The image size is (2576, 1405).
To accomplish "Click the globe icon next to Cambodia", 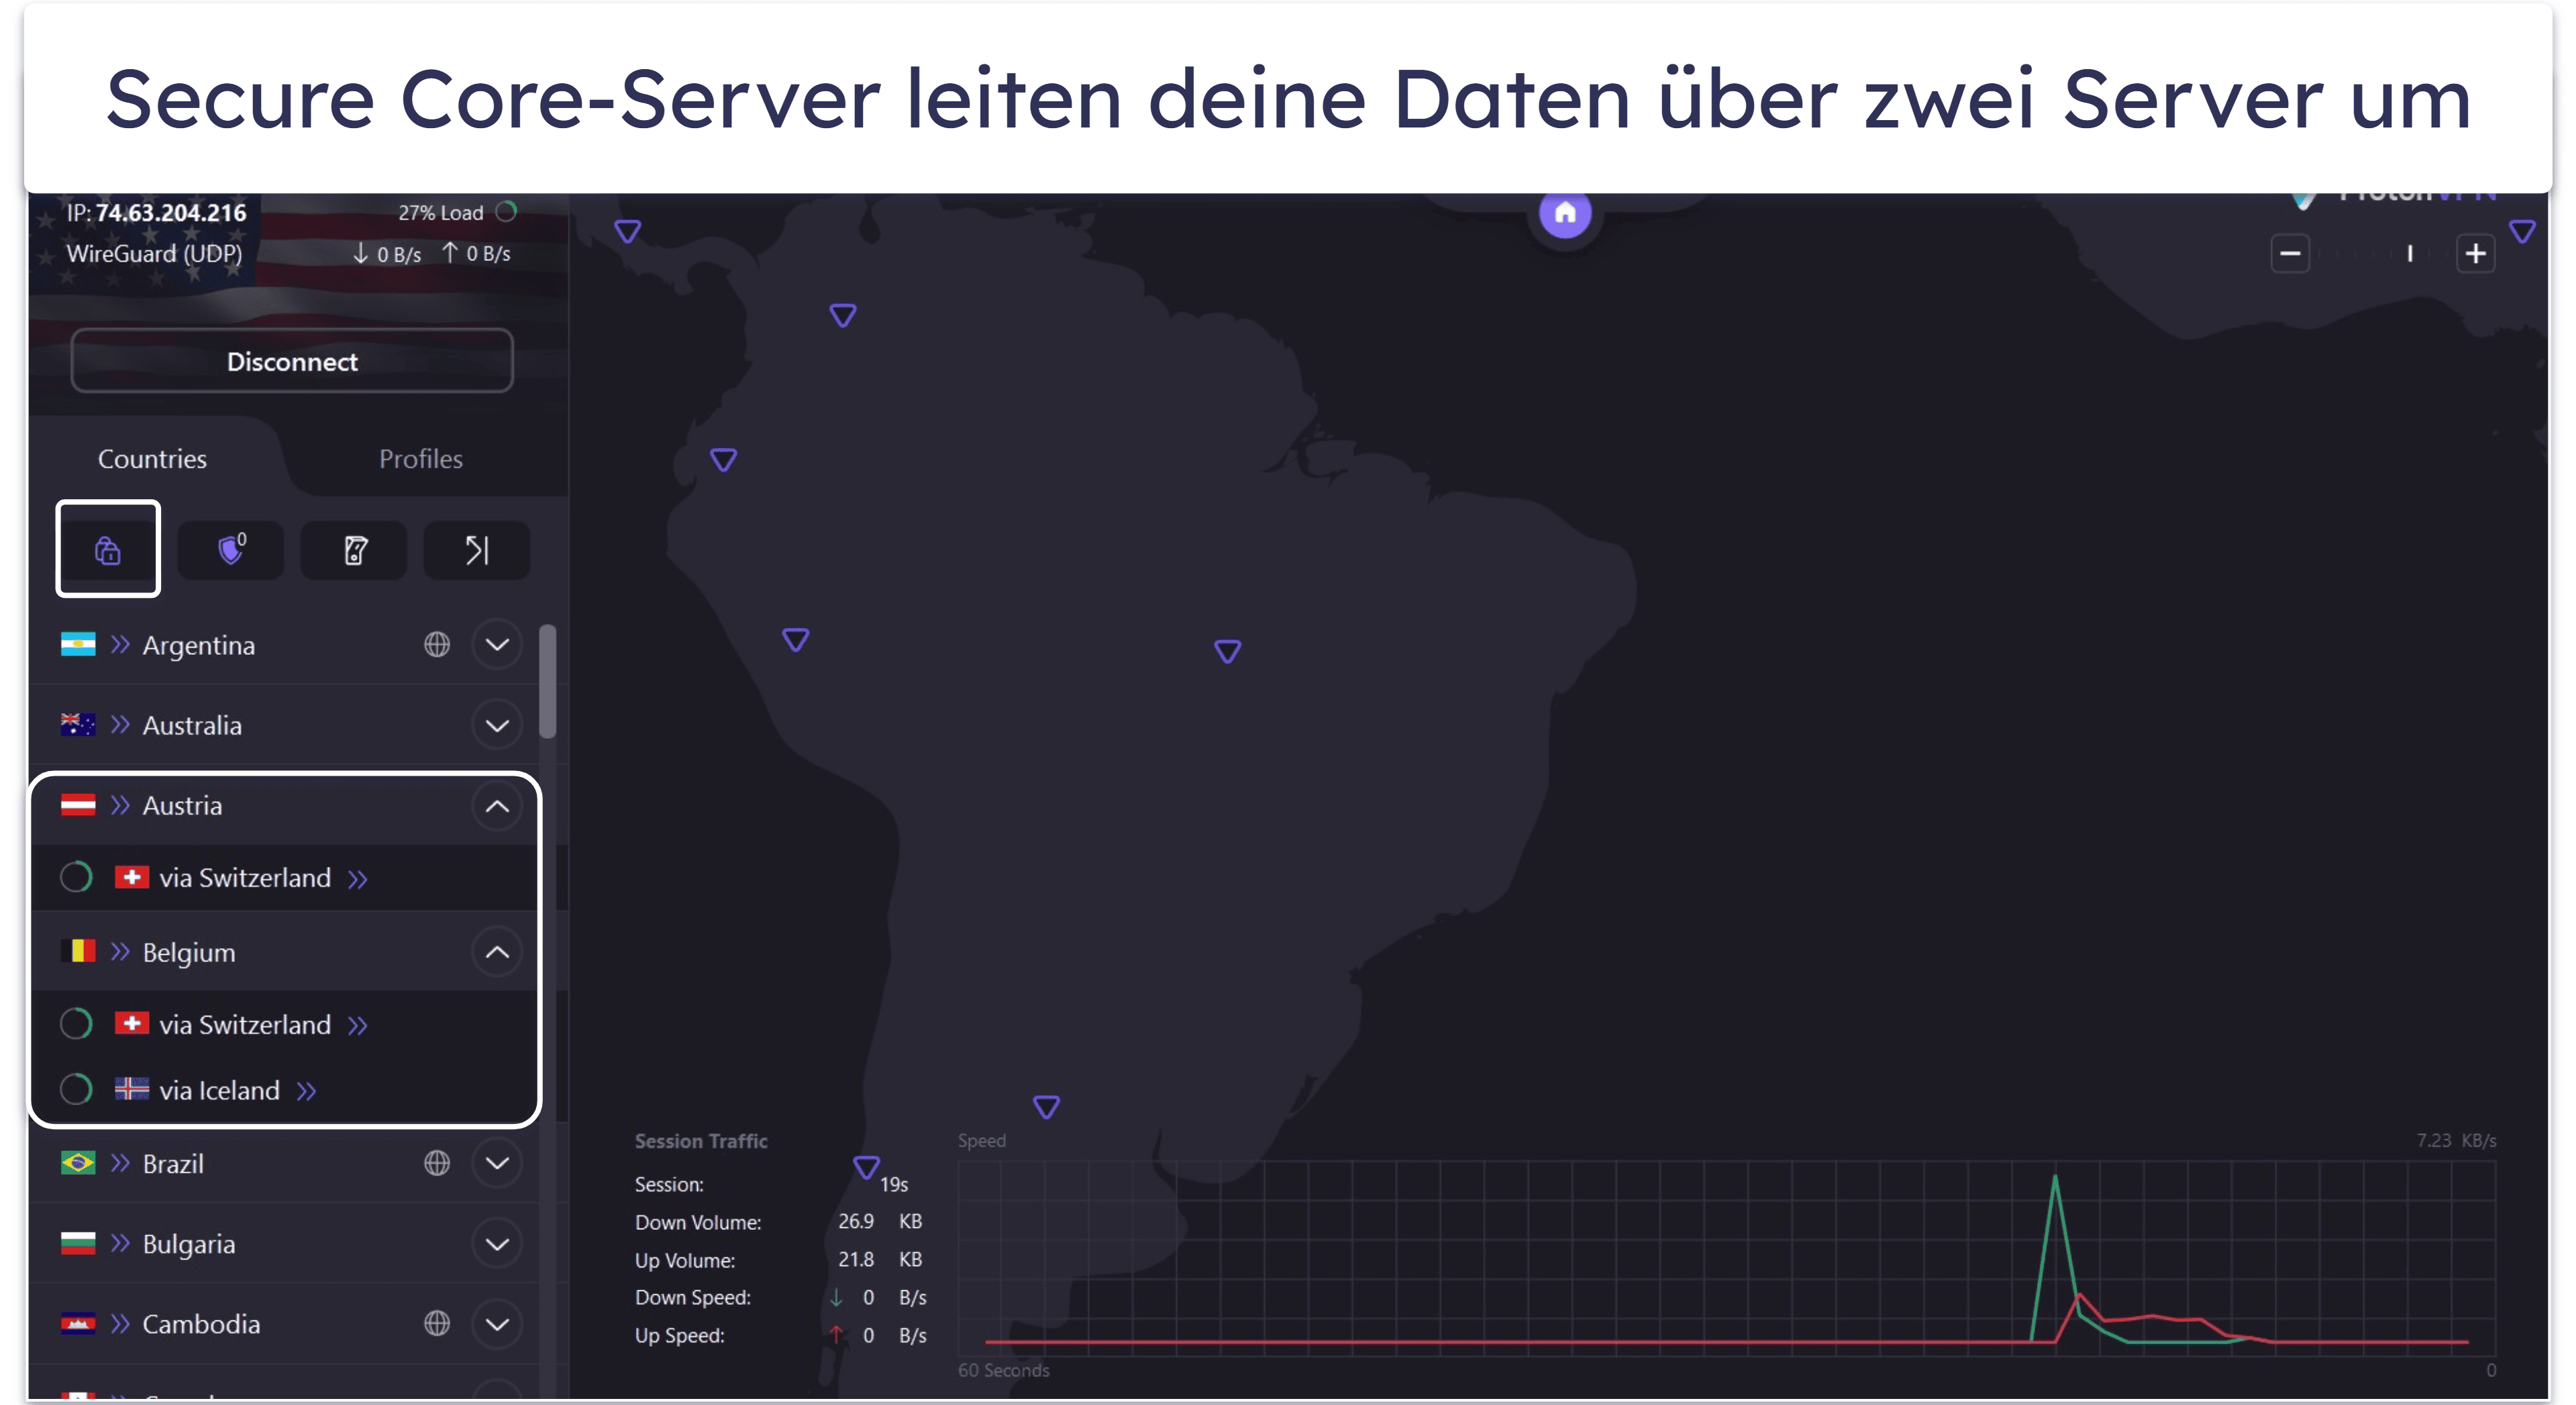I will [437, 1323].
